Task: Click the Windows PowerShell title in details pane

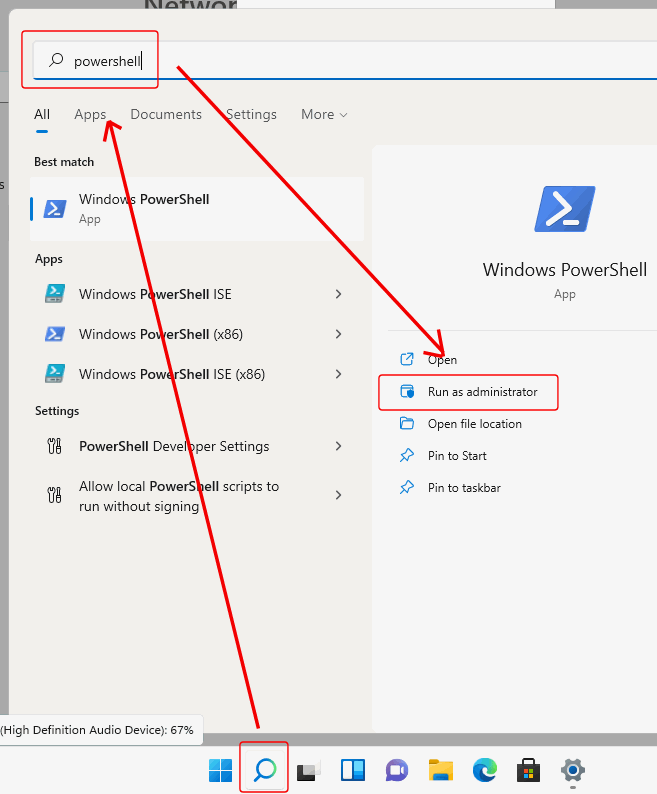Action: pyautogui.click(x=564, y=269)
